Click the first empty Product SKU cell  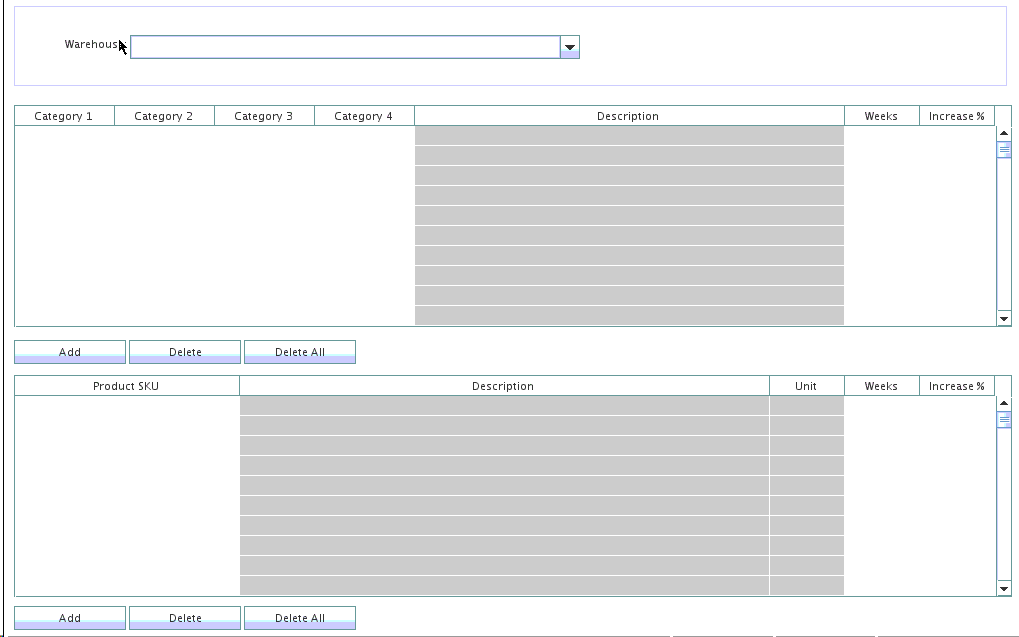127,406
